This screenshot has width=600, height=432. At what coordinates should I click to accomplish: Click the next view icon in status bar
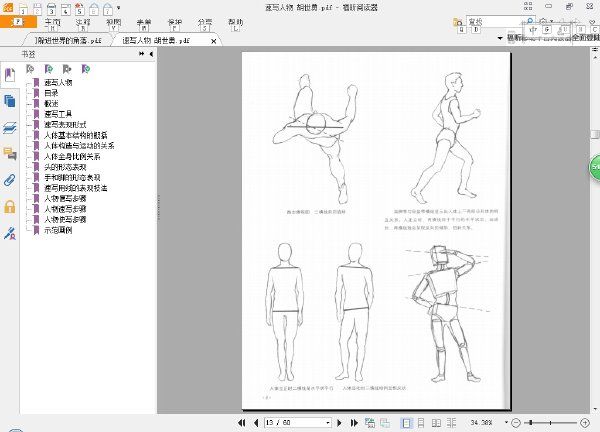(385, 423)
